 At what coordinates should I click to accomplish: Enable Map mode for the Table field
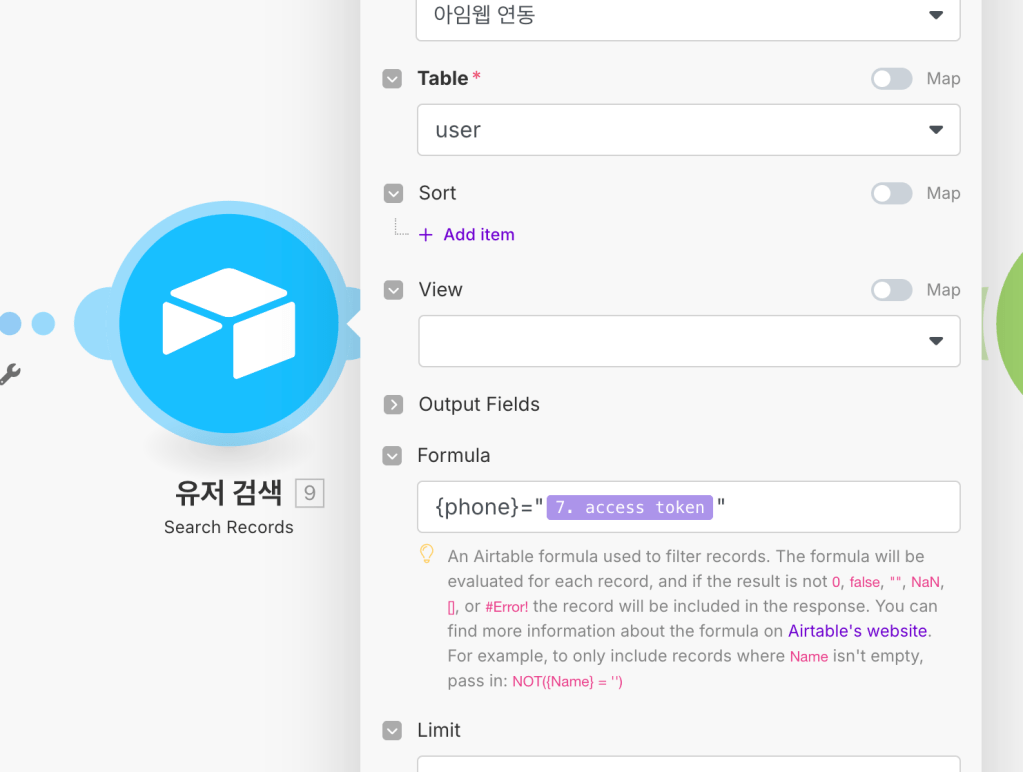pyautogui.click(x=891, y=78)
